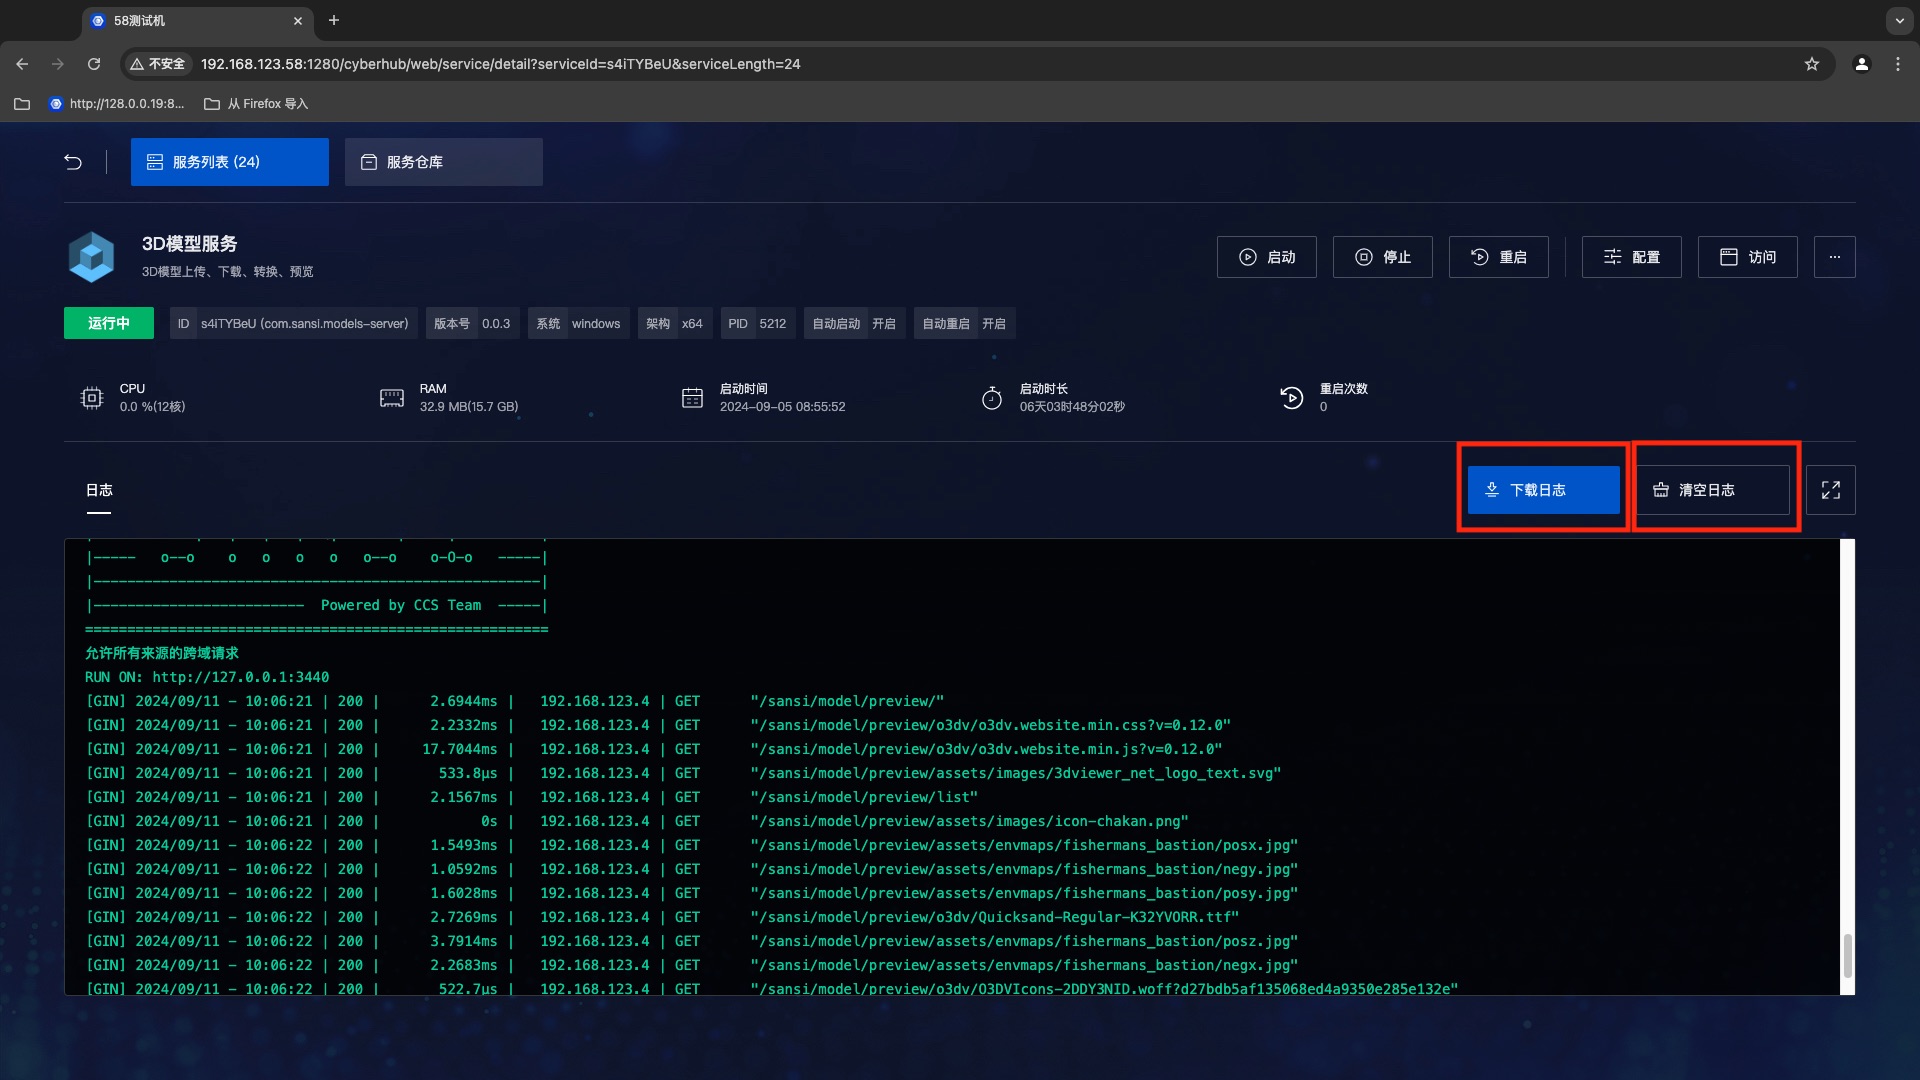Click the bookmarks bar folder icon

pyautogui.click(x=22, y=104)
